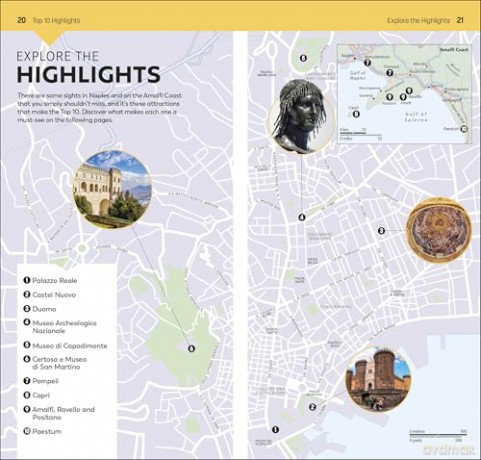Click map marker 3 beside the dome fresco
The image size is (481, 460).
tap(381, 230)
